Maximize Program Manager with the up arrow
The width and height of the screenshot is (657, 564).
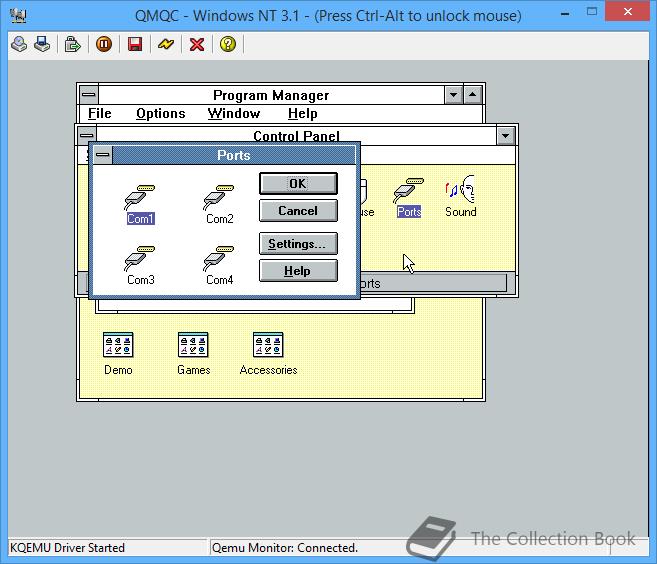pos(473,95)
